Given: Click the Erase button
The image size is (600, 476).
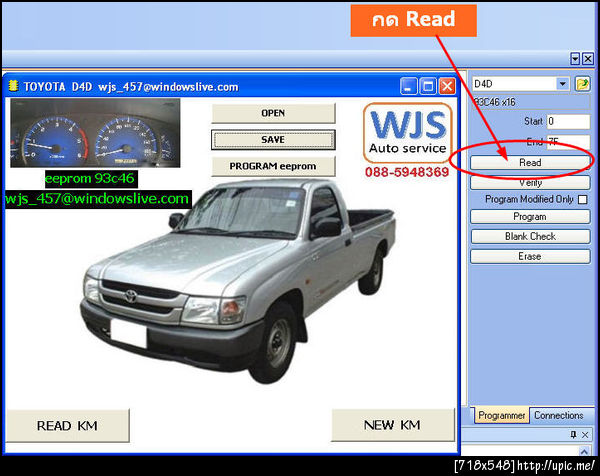Looking at the screenshot, I should point(530,256).
